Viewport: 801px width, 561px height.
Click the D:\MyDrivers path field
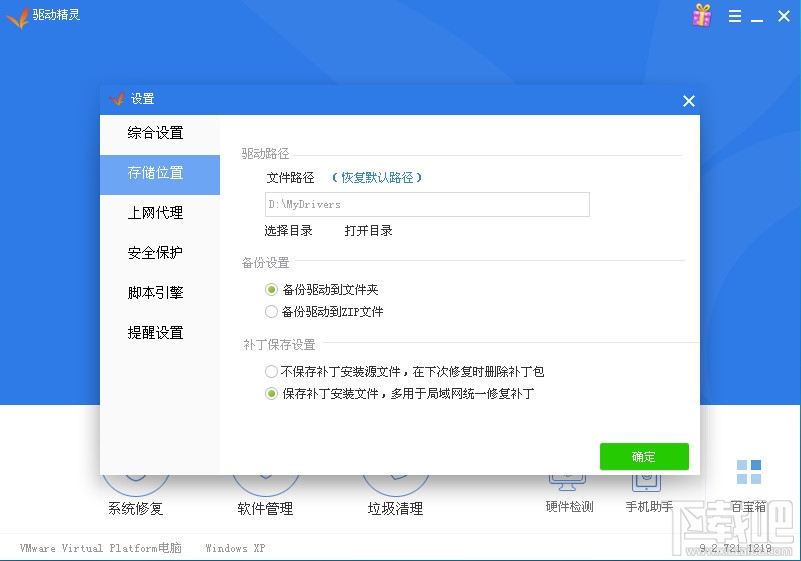point(427,204)
